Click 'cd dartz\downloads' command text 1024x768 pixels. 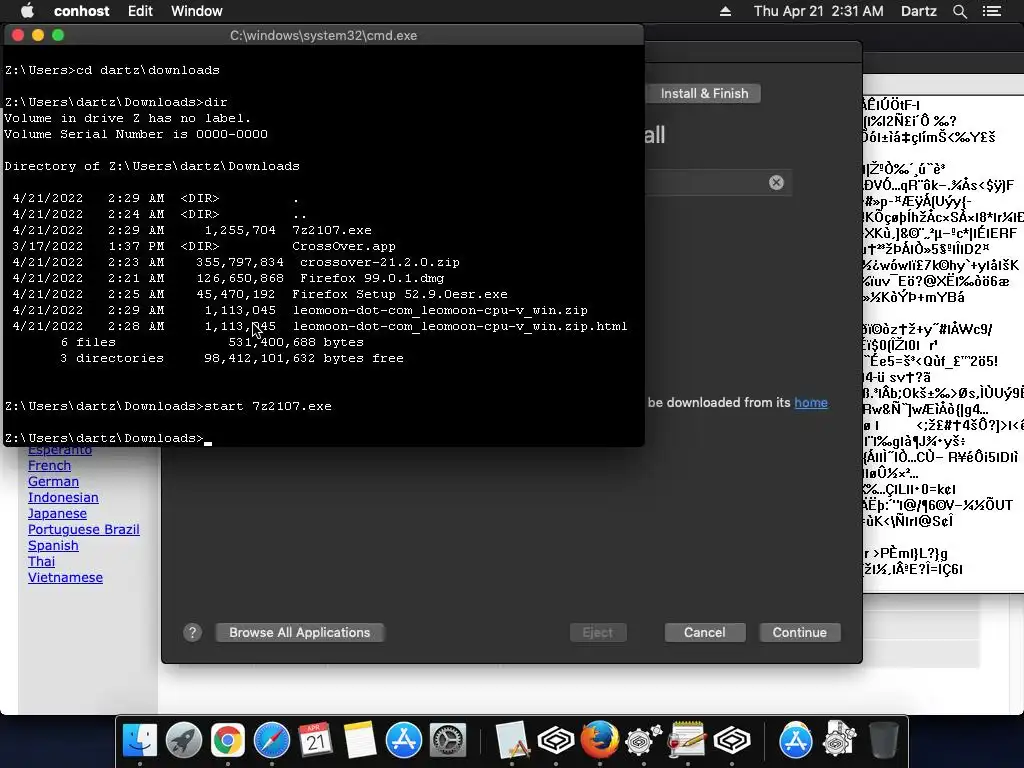(x=148, y=70)
